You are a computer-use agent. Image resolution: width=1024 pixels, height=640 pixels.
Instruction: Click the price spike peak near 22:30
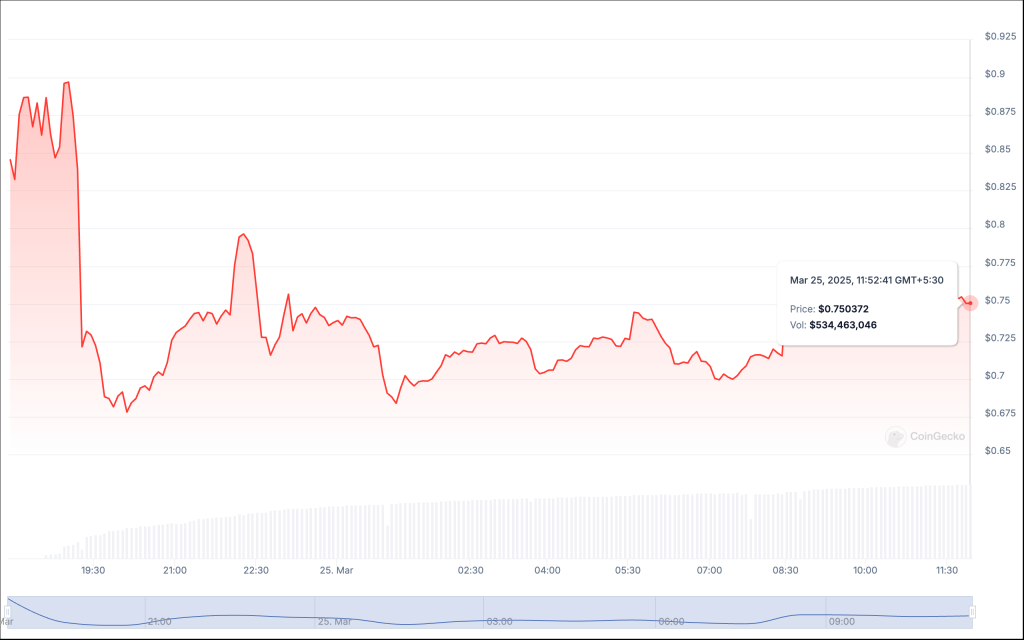(x=243, y=234)
